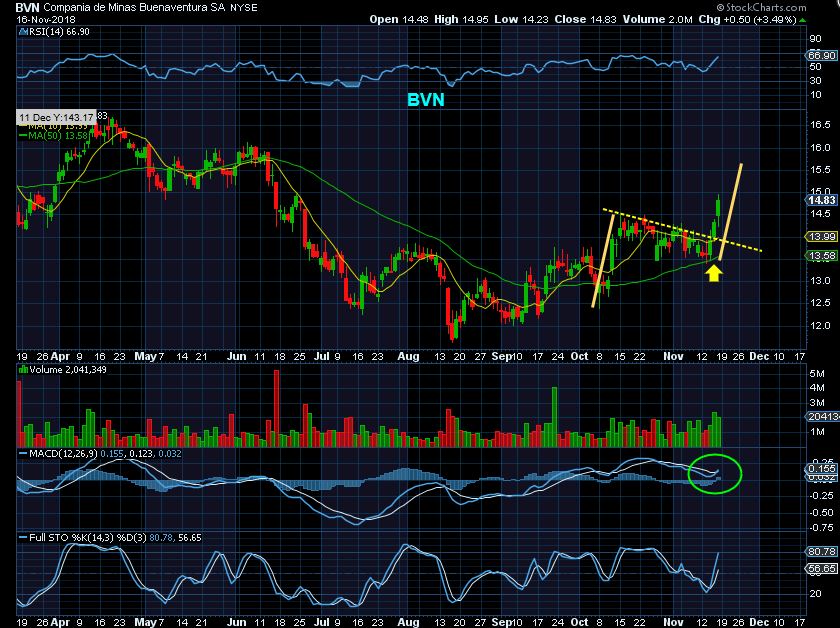This screenshot has width=840, height=628.
Task: Click the Aug label under the price panel
Action: pos(409,356)
